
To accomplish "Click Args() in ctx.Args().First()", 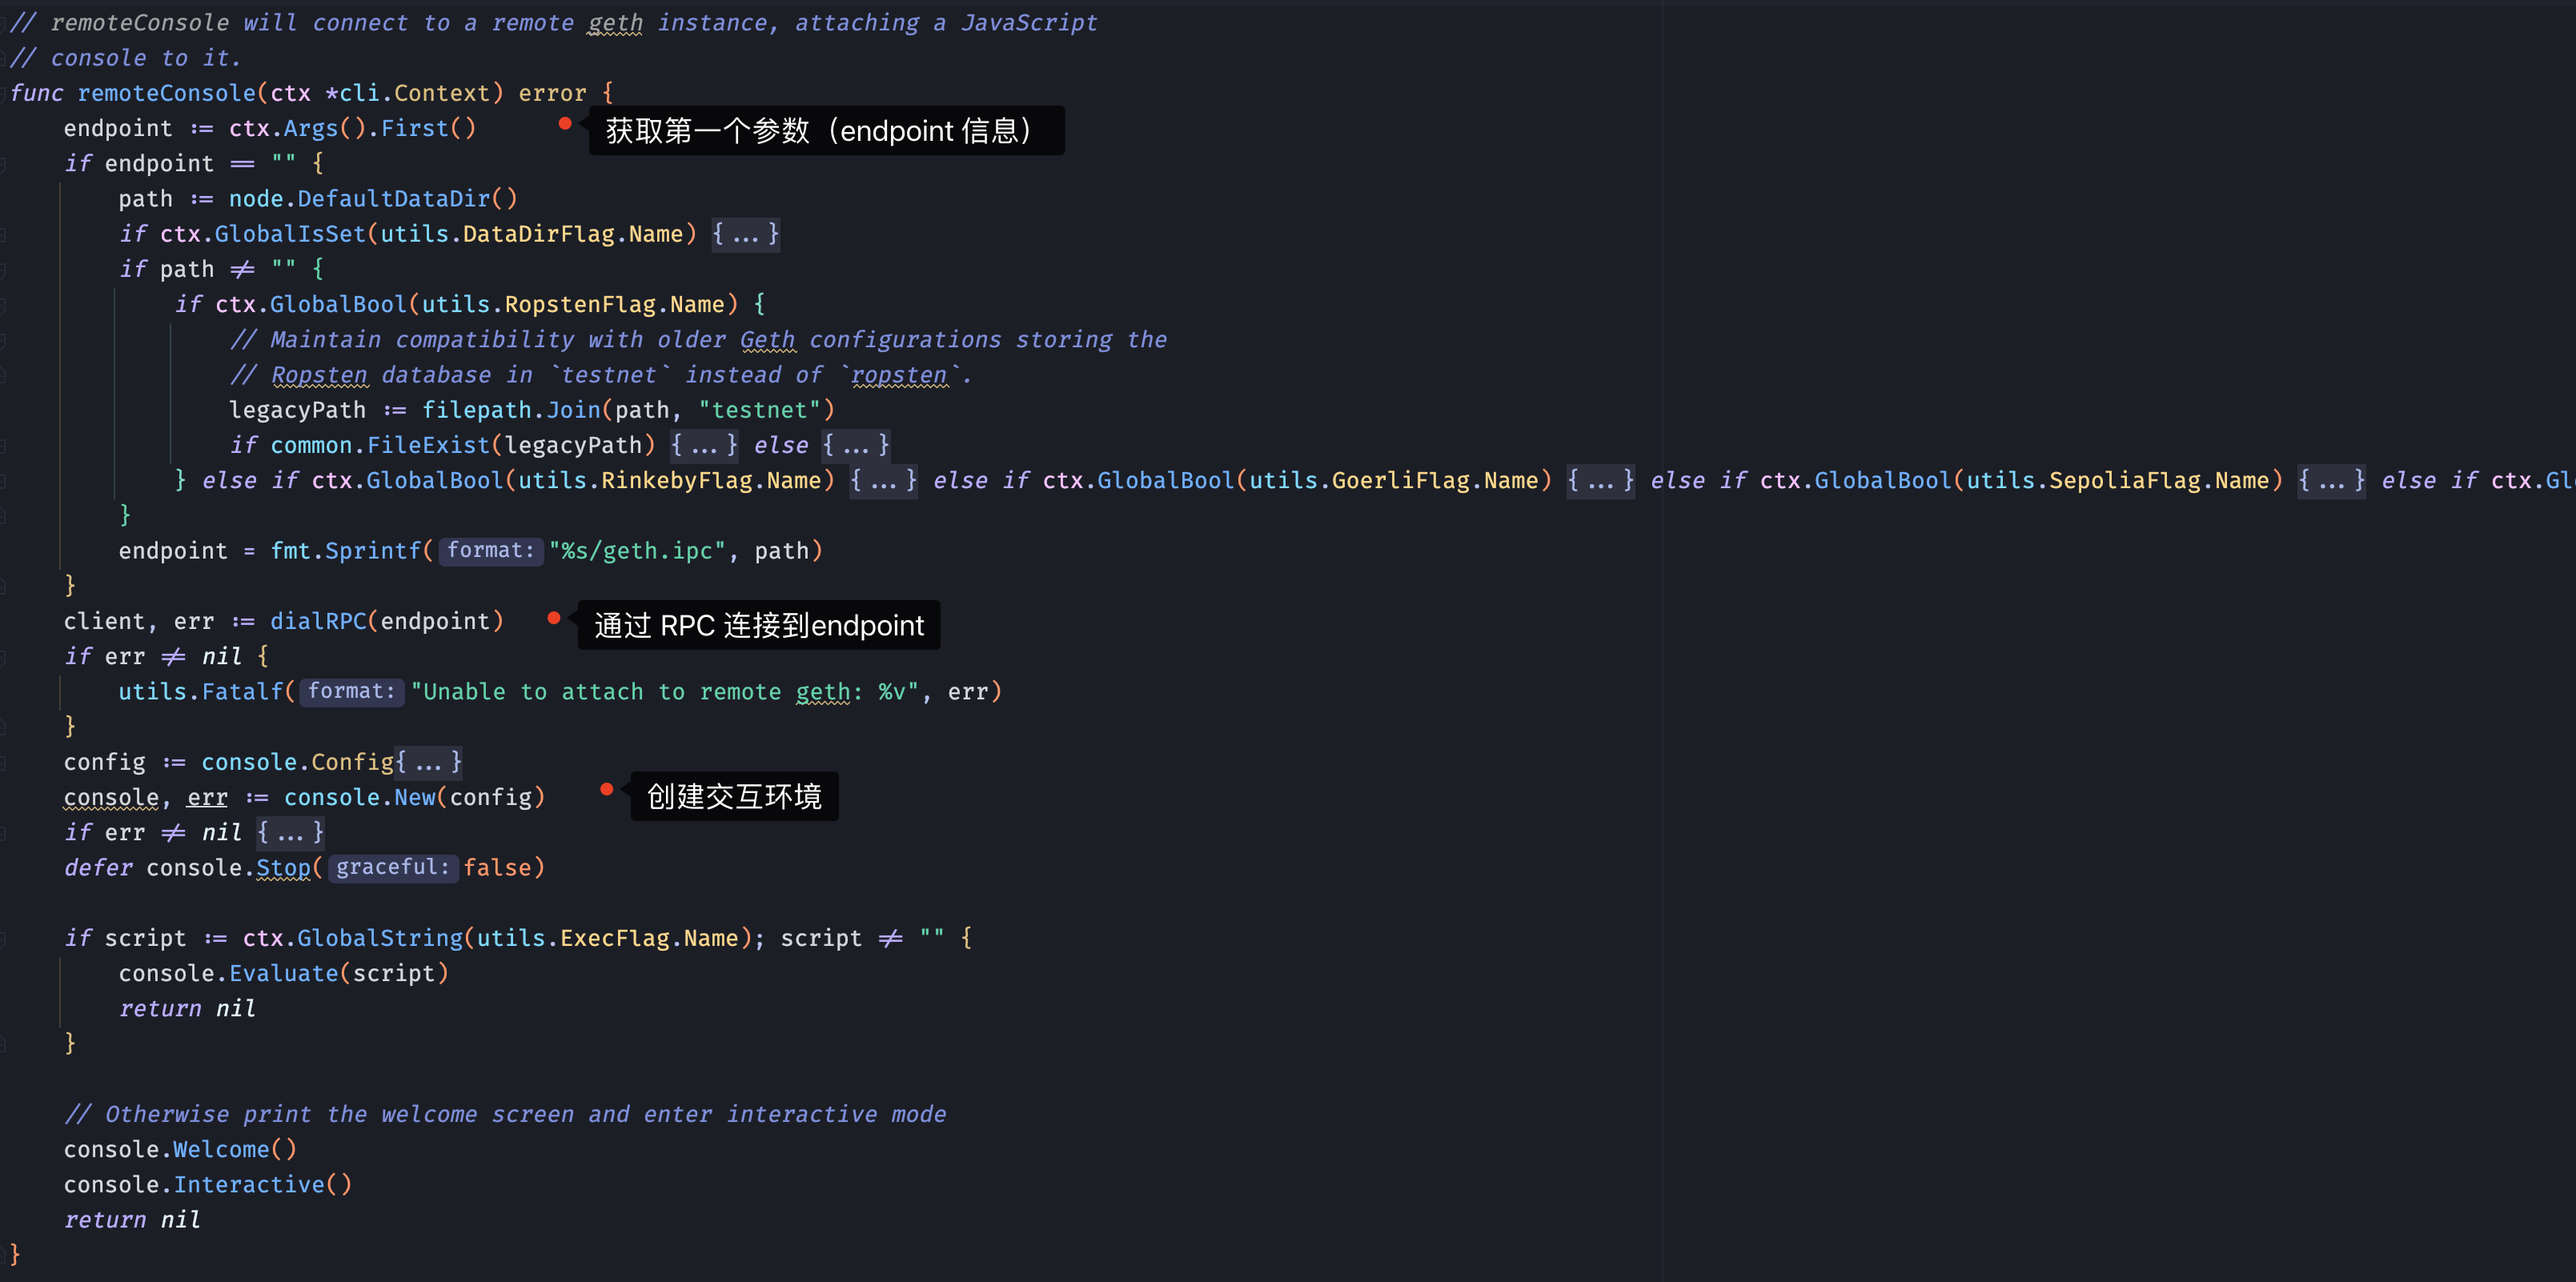I will 324,129.
